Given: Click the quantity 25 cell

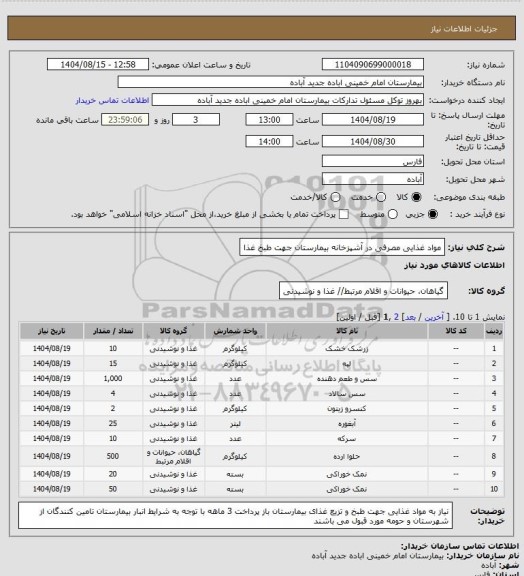Looking at the screenshot, I should [x=113, y=423].
